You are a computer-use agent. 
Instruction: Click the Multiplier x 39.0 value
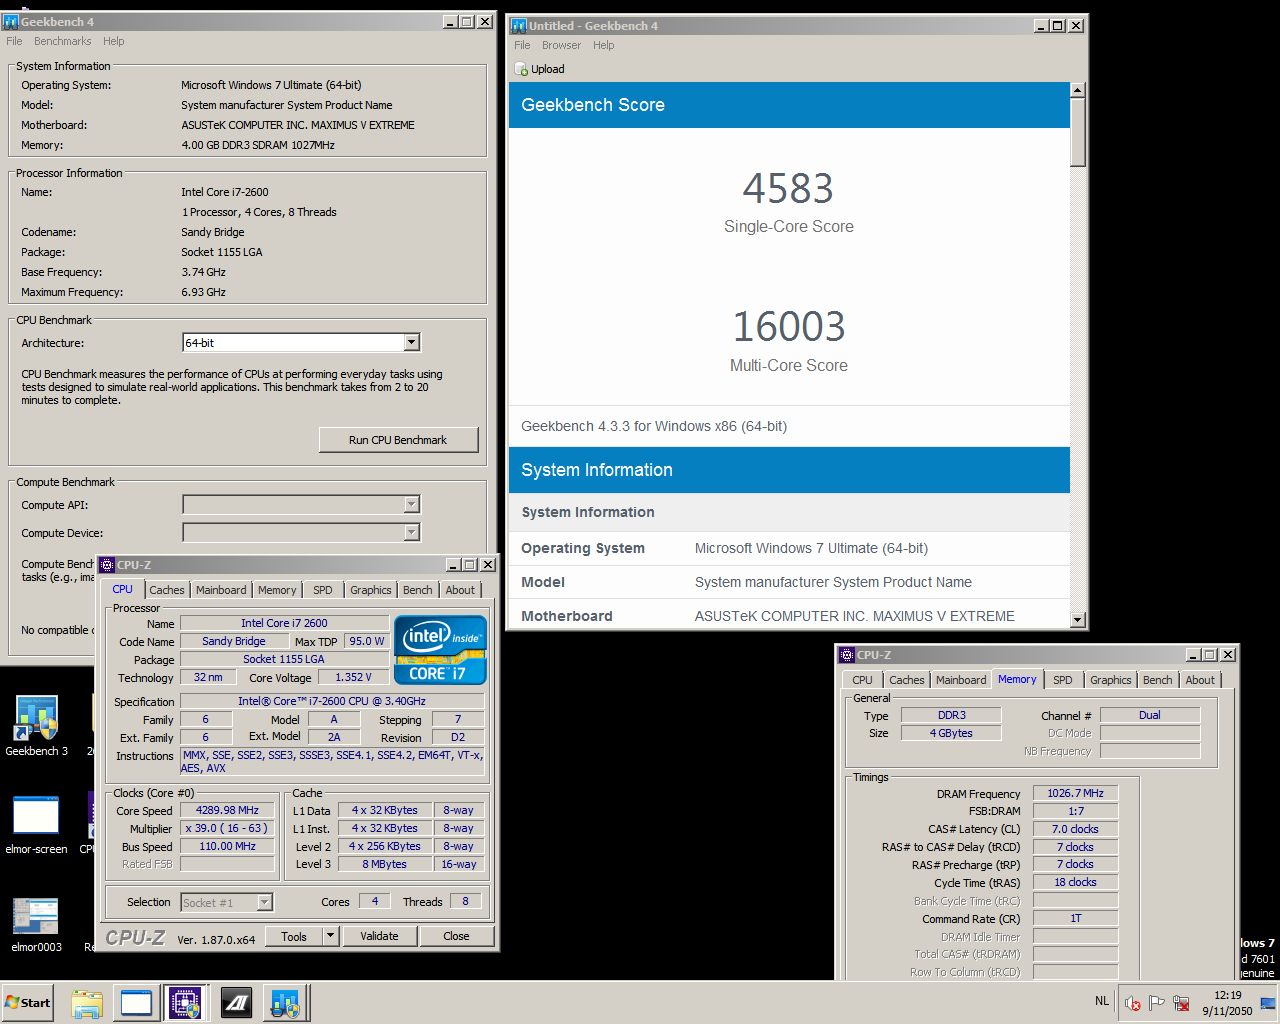pyautogui.click(x=227, y=828)
